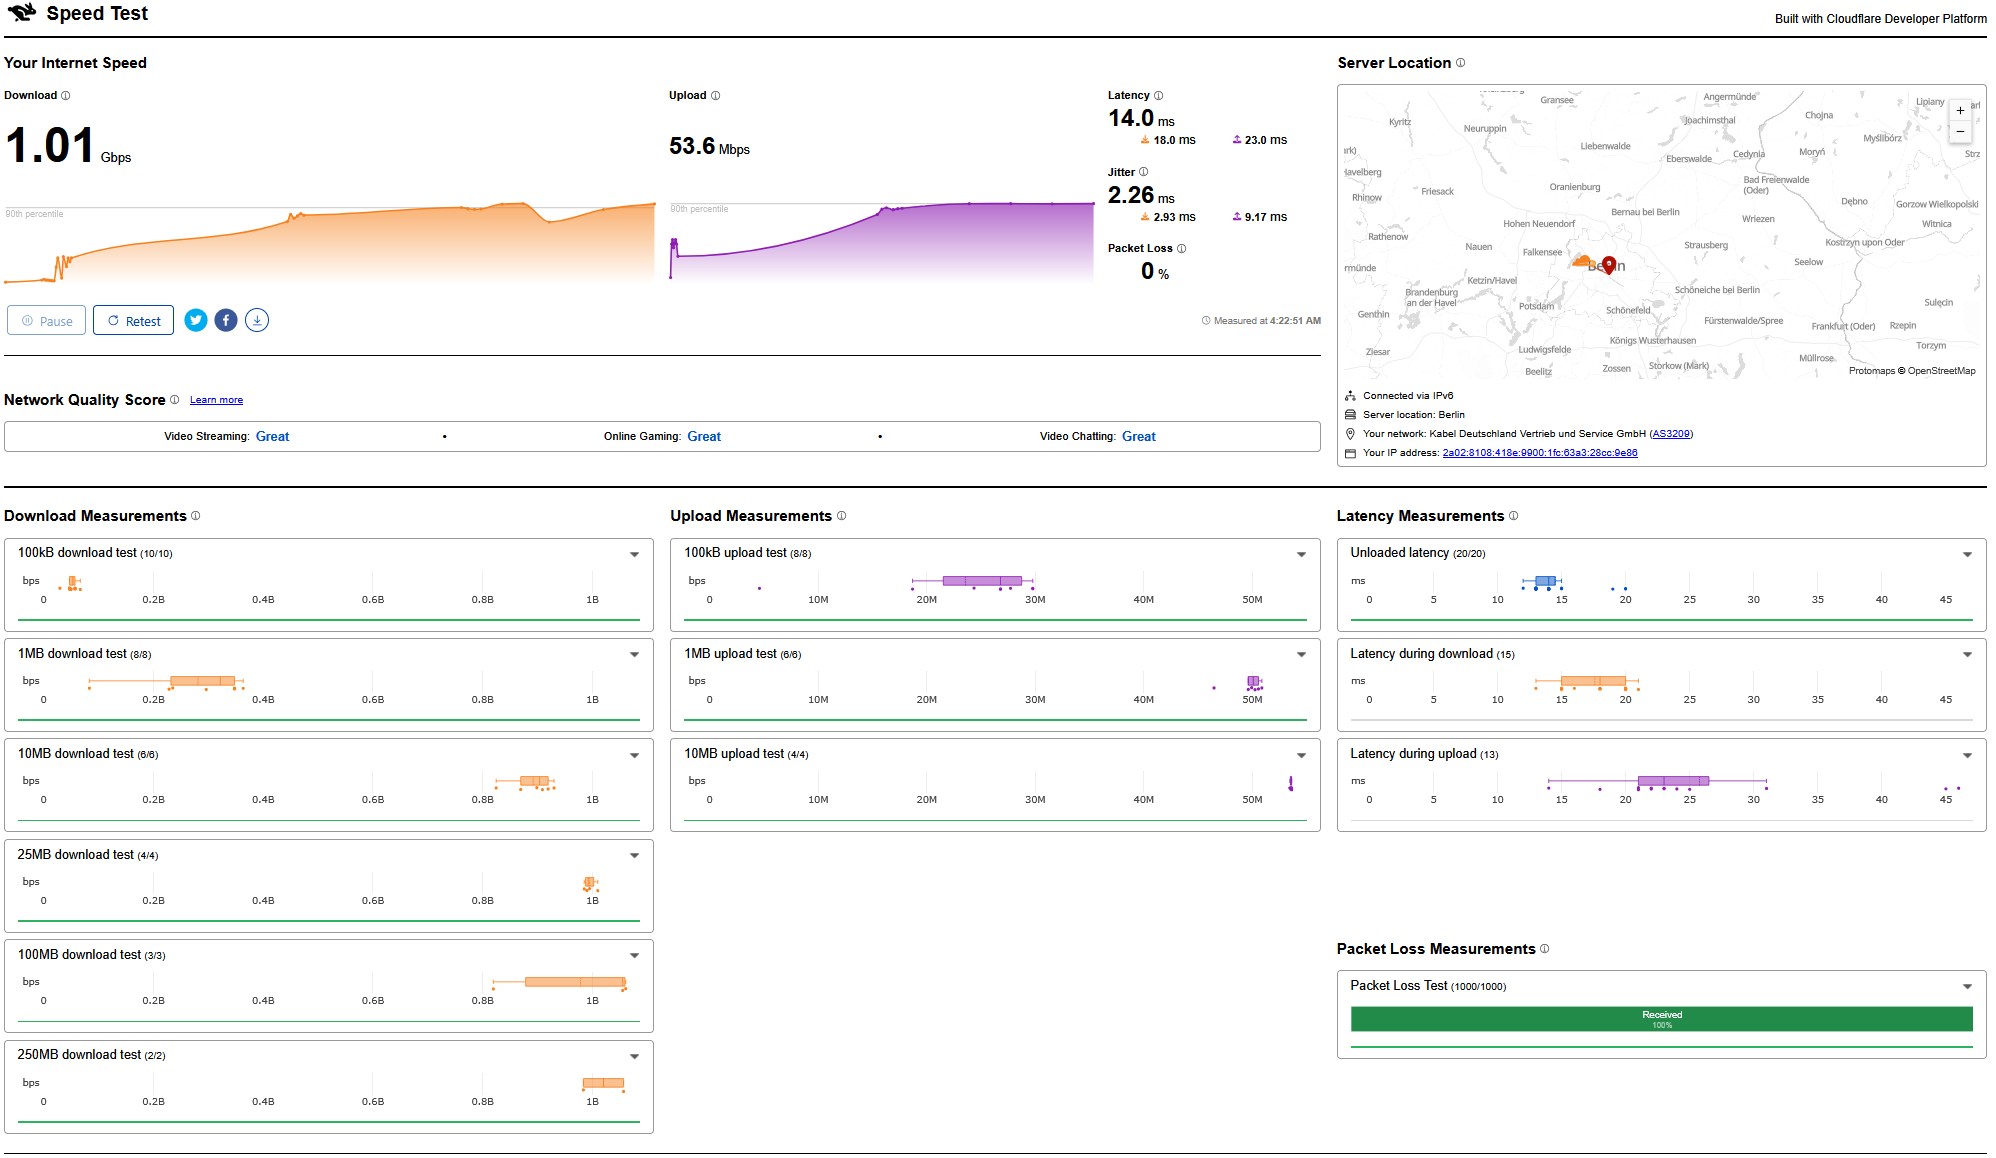This screenshot has width=1996, height=1158.
Task: Click the download results icon
Action: (x=257, y=320)
